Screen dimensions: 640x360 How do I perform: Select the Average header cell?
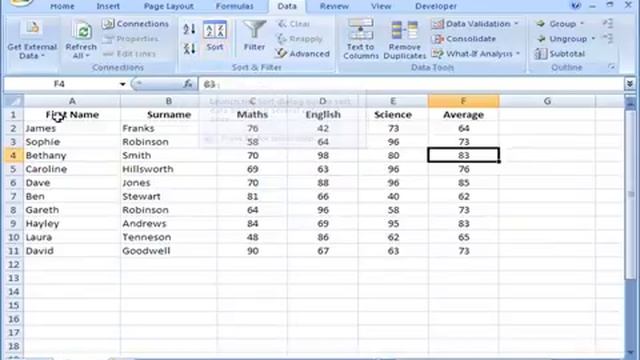(x=463, y=115)
